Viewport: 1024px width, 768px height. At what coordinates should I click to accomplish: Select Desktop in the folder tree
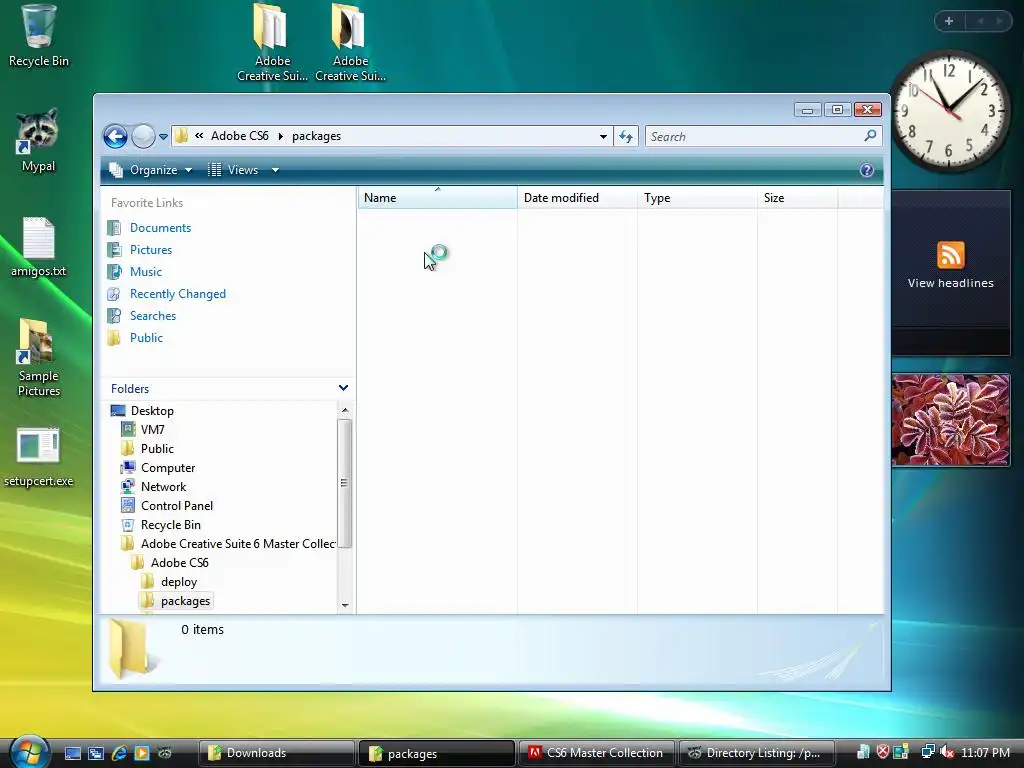point(152,411)
